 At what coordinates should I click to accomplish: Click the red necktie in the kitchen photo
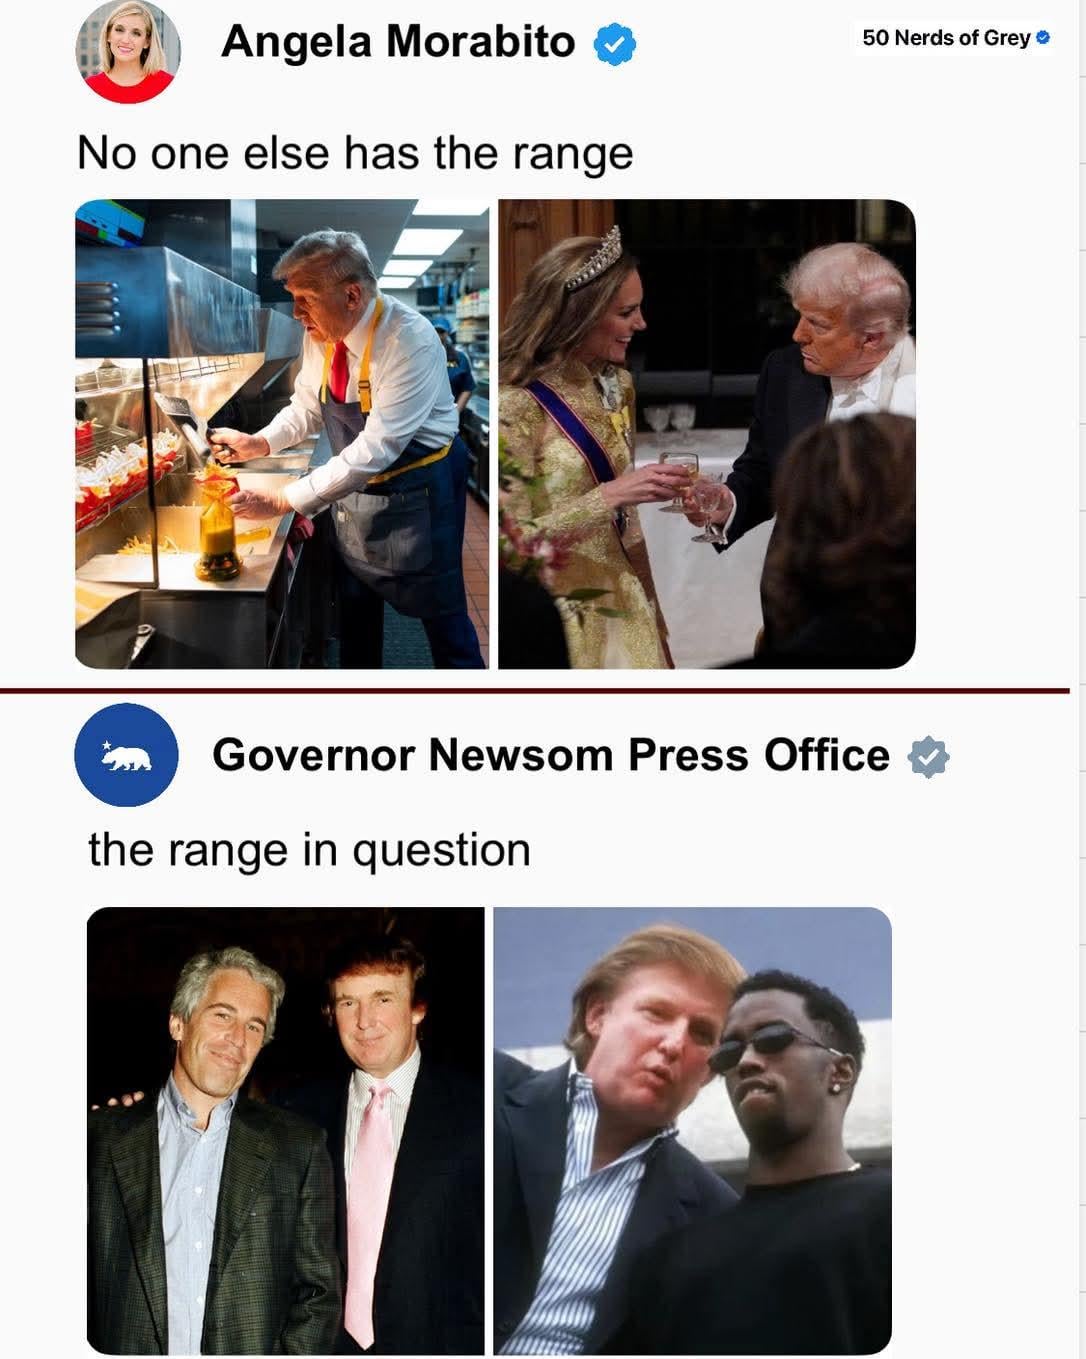340,370
